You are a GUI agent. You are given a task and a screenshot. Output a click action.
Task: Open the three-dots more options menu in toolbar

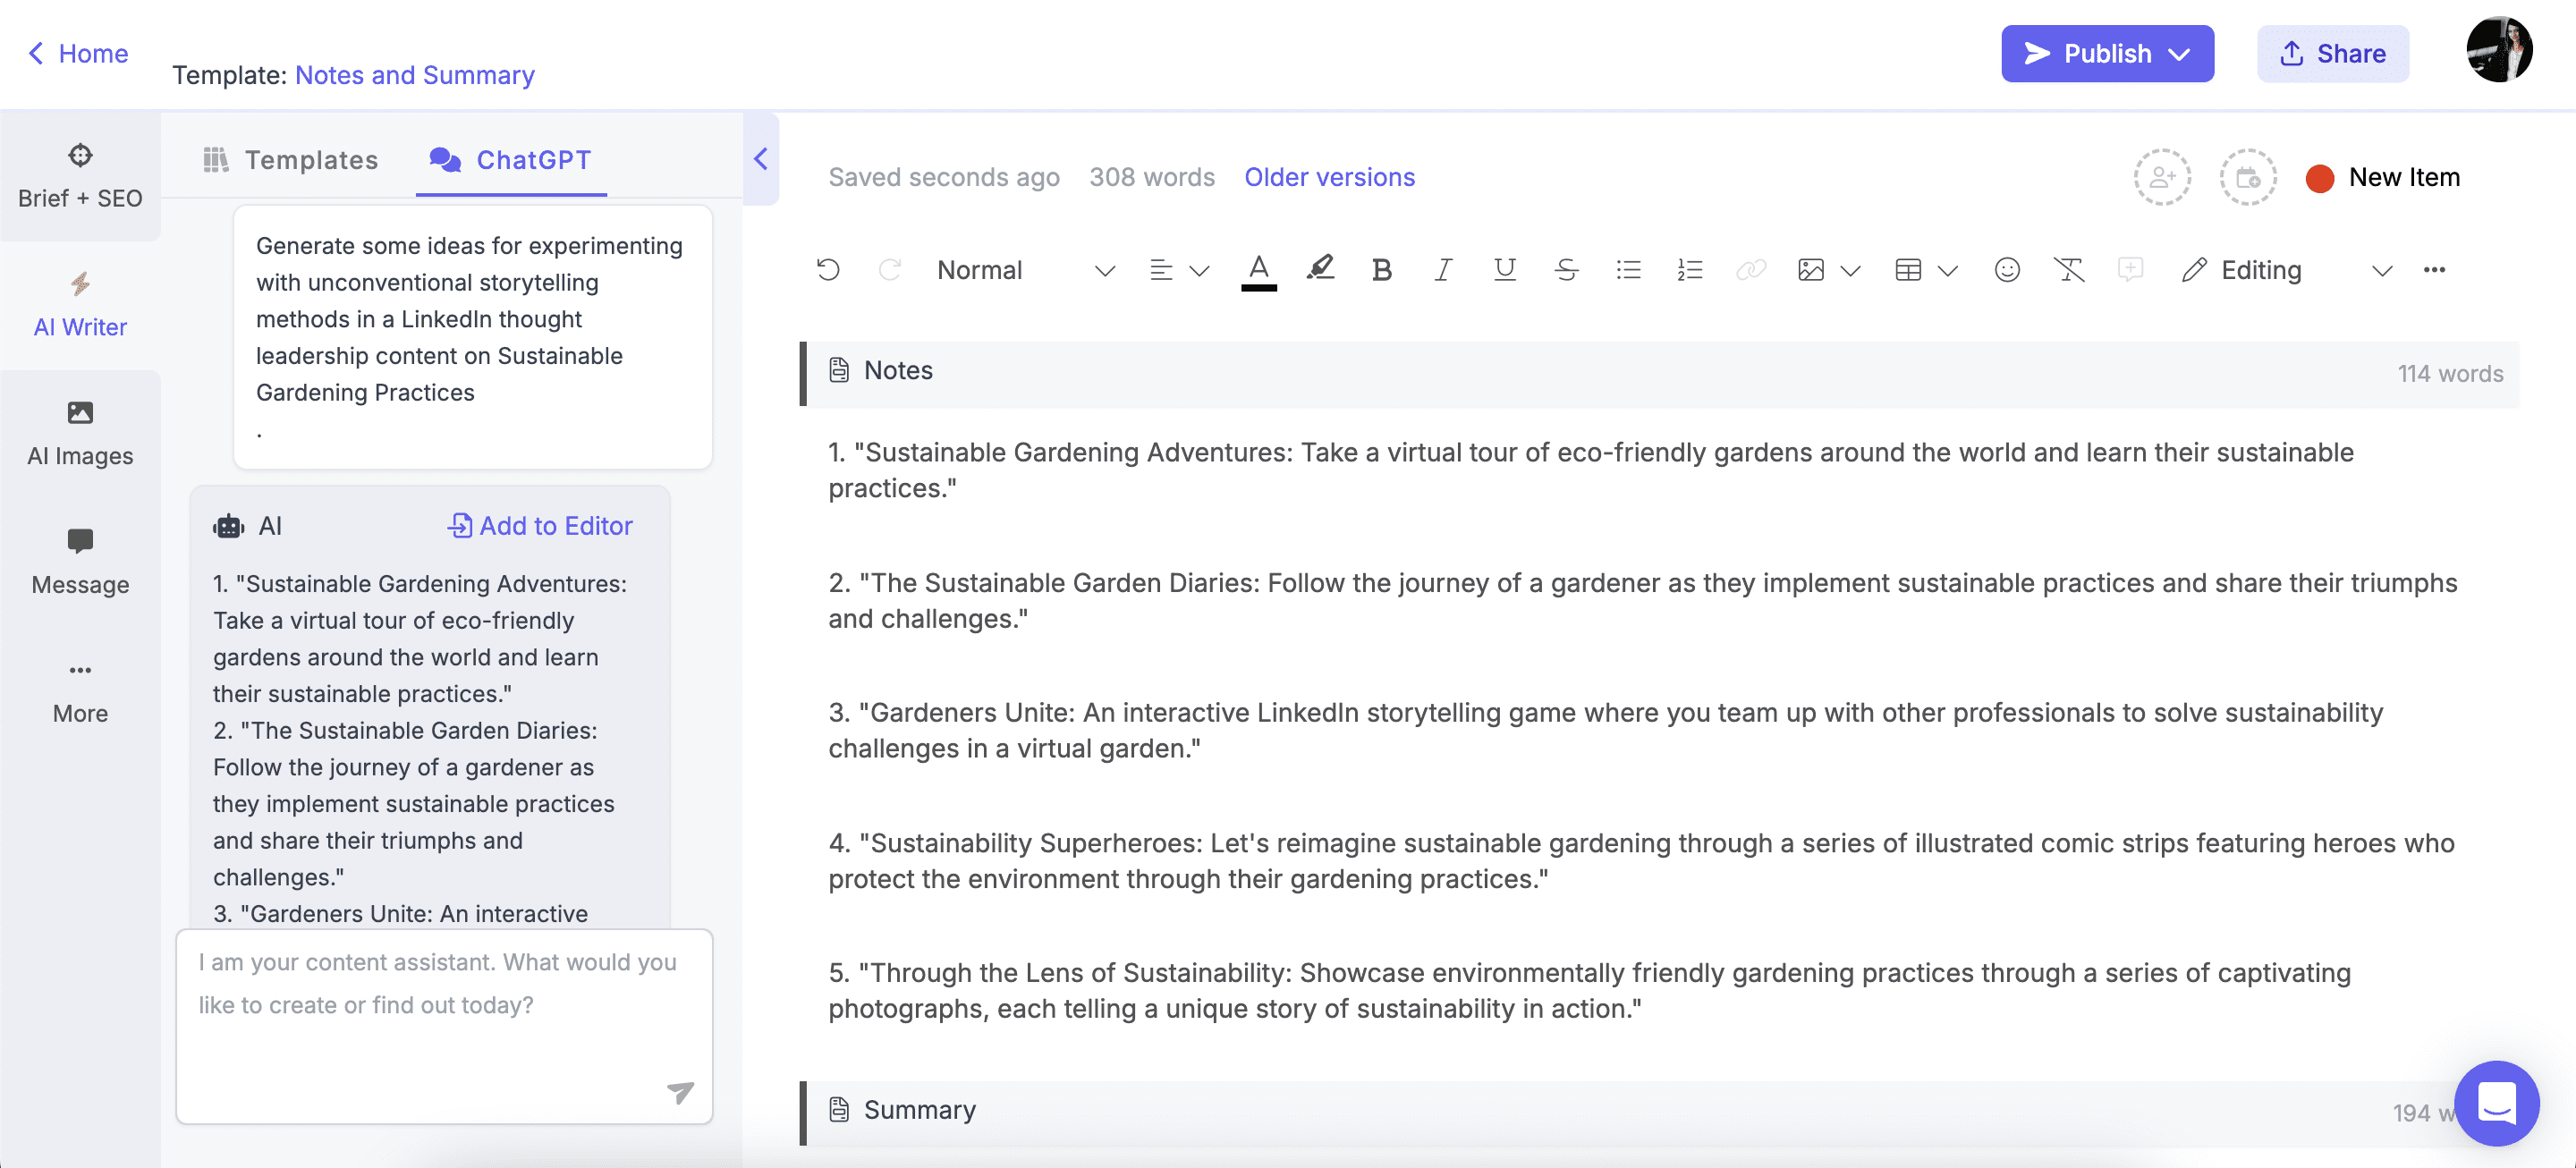2434,270
